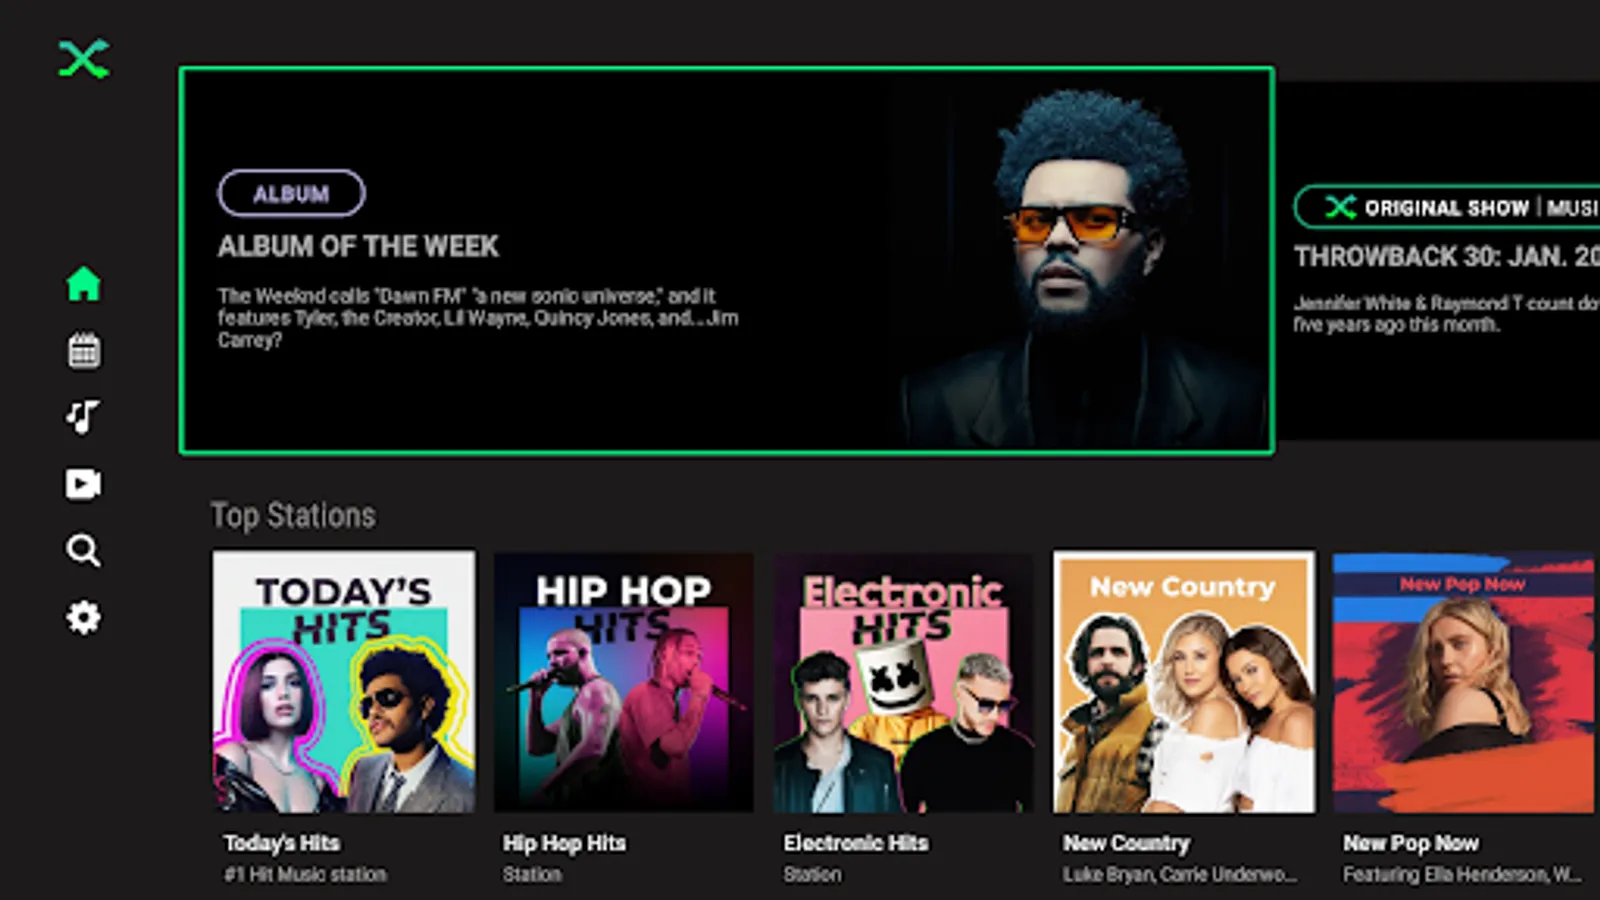
Task: Click the Top Stations heading
Action: (x=293, y=515)
